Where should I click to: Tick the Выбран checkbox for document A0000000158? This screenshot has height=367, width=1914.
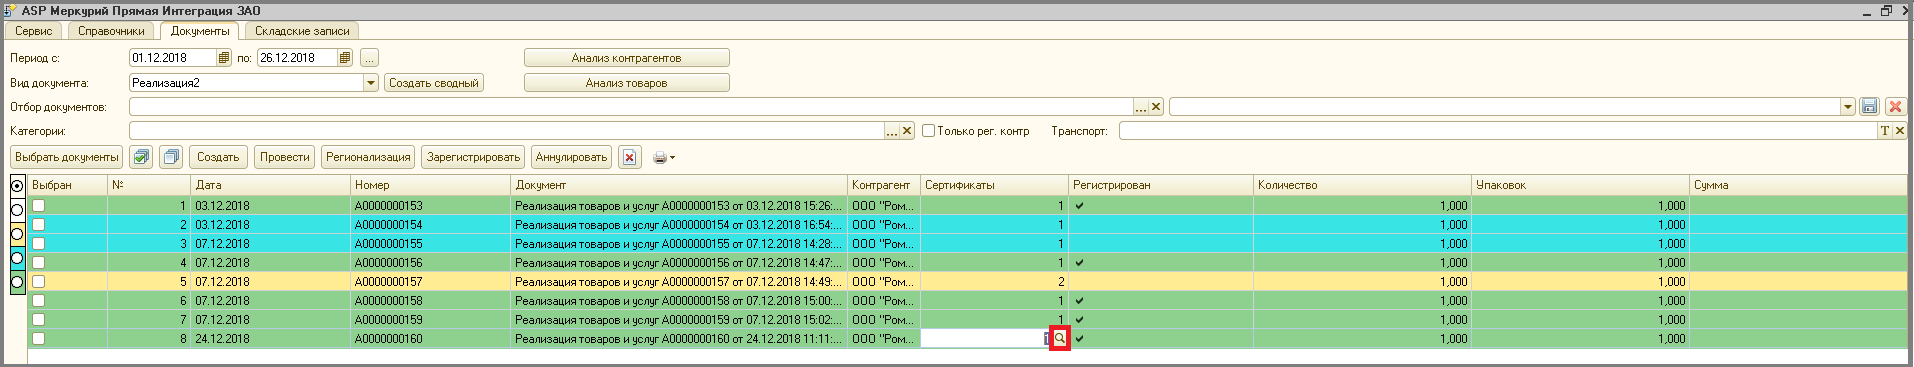click(x=38, y=300)
